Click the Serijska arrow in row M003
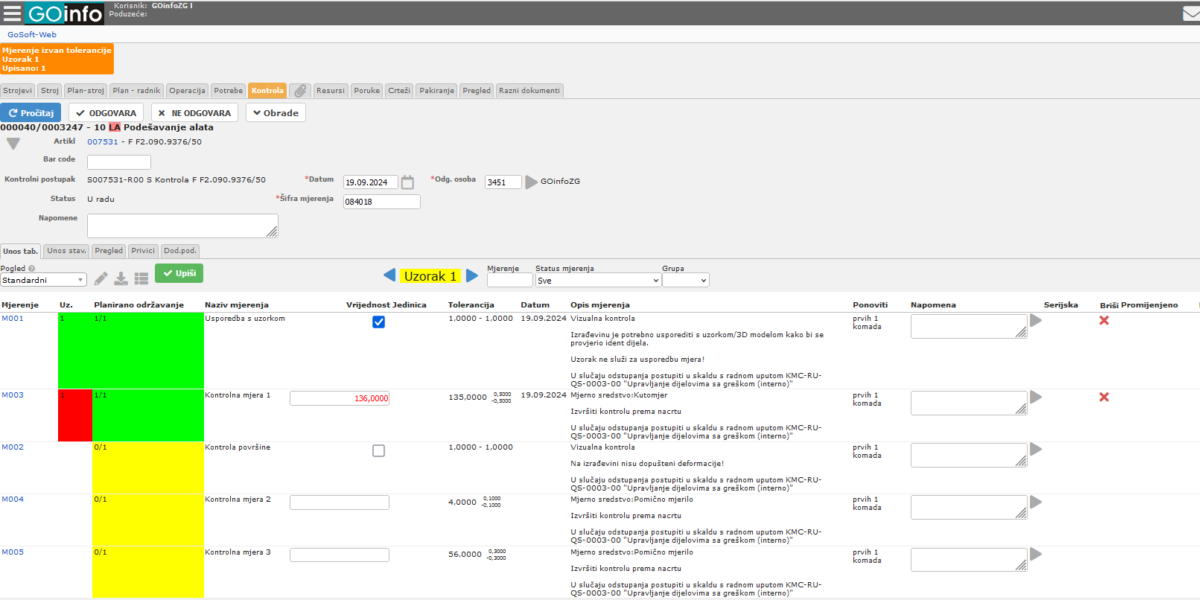Viewport: 1200px width, 600px height. coord(1036,397)
